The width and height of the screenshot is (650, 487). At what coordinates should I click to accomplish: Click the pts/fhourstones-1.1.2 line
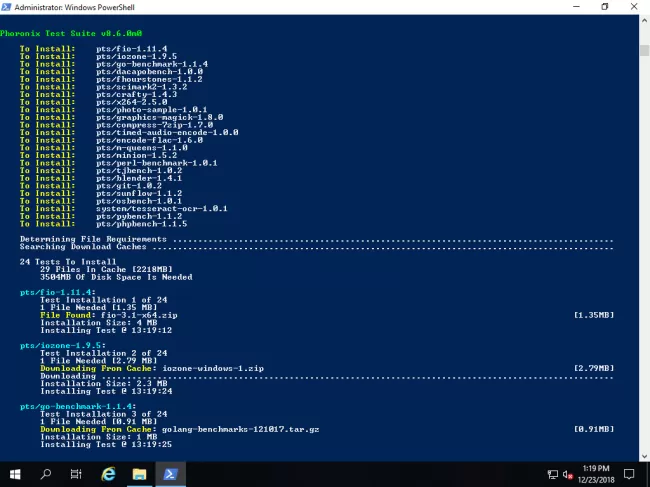click(111, 79)
